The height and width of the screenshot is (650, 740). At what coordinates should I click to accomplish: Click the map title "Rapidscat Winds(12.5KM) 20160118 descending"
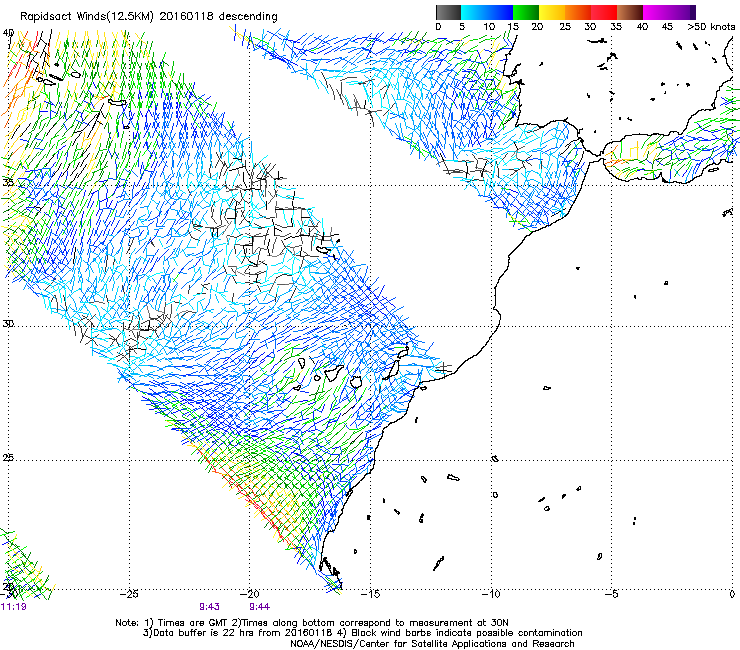point(149,17)
